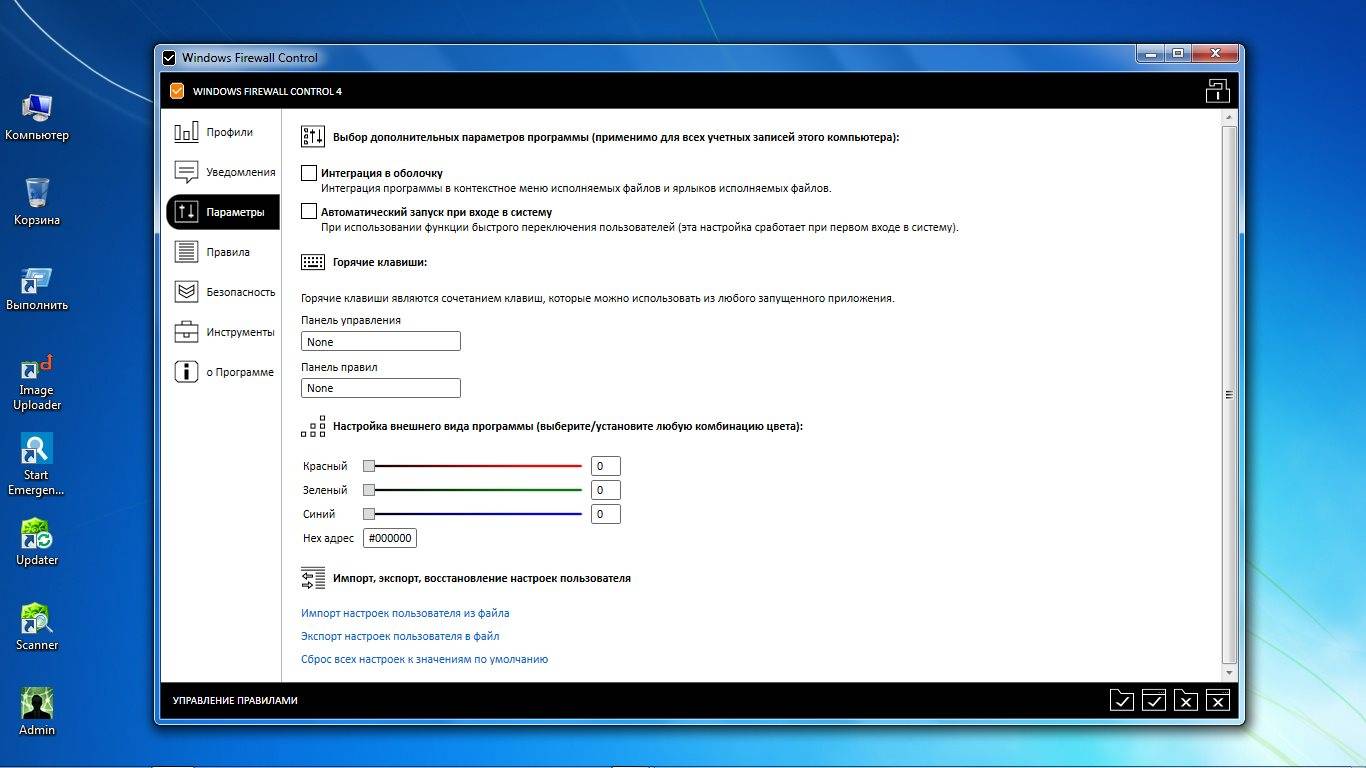
Task: Click the Admin desktop icon
Action: click(x=37, y=712)
